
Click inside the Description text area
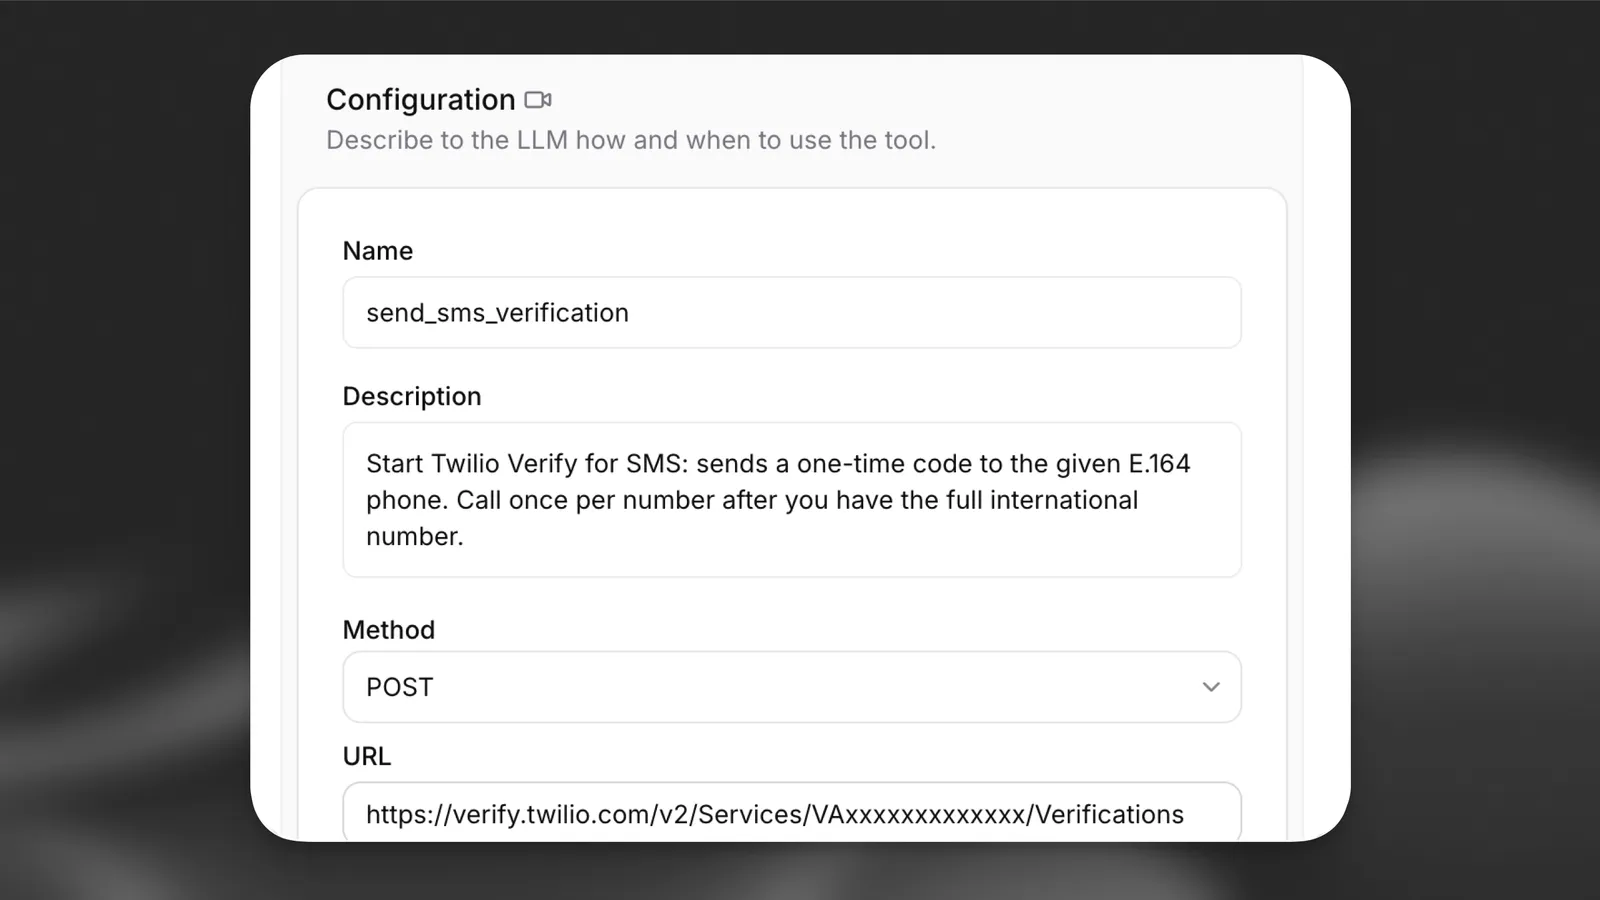point(792,500)
